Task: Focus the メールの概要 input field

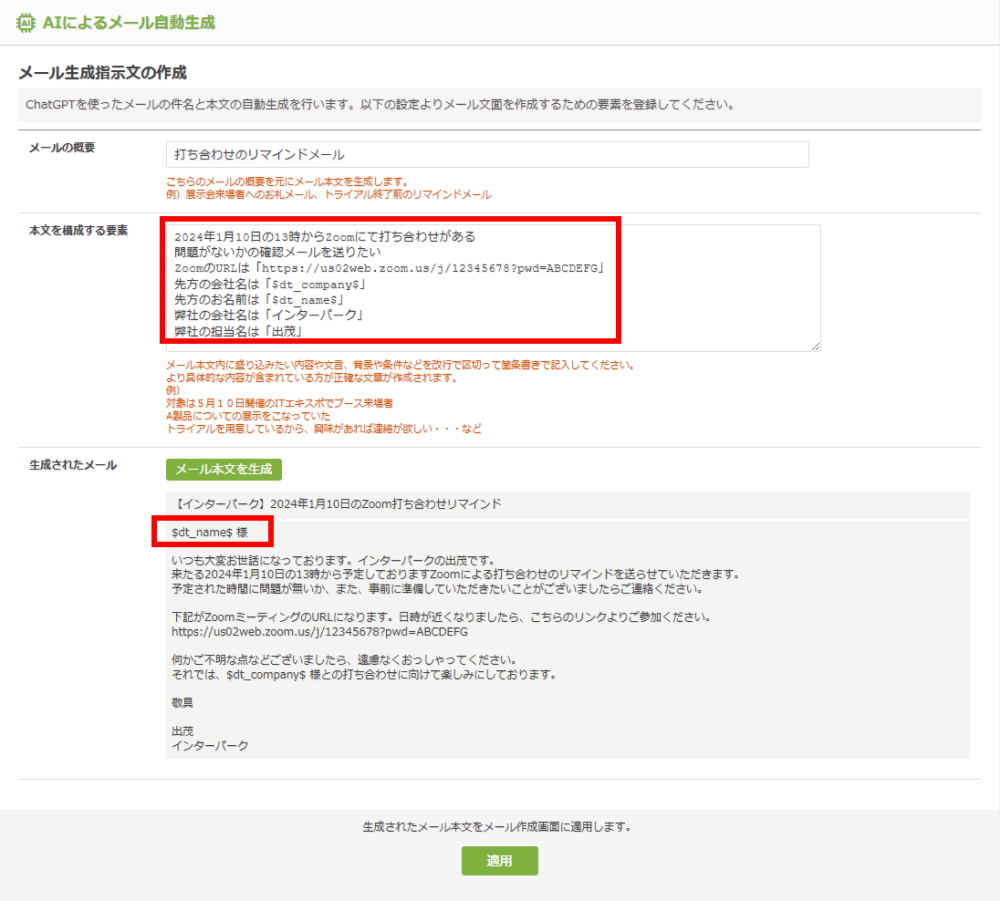Action: (486, 154)
